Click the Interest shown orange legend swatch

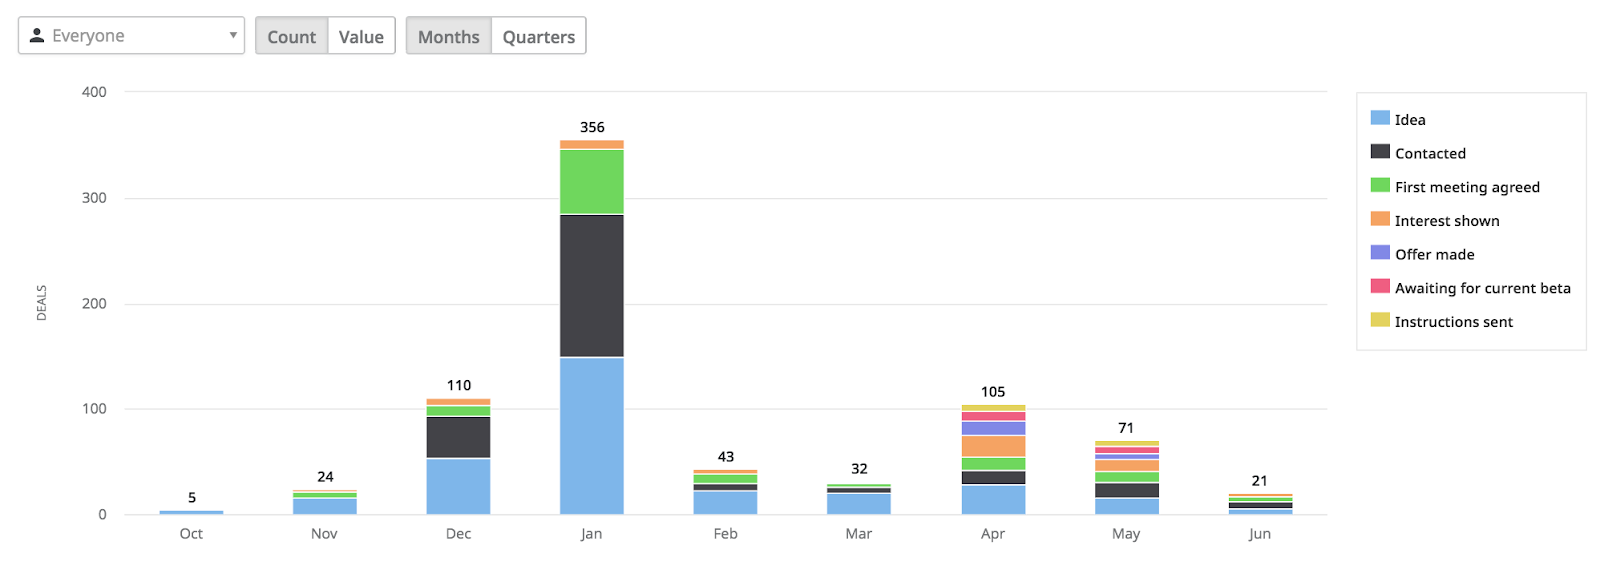pos(1380,219)
